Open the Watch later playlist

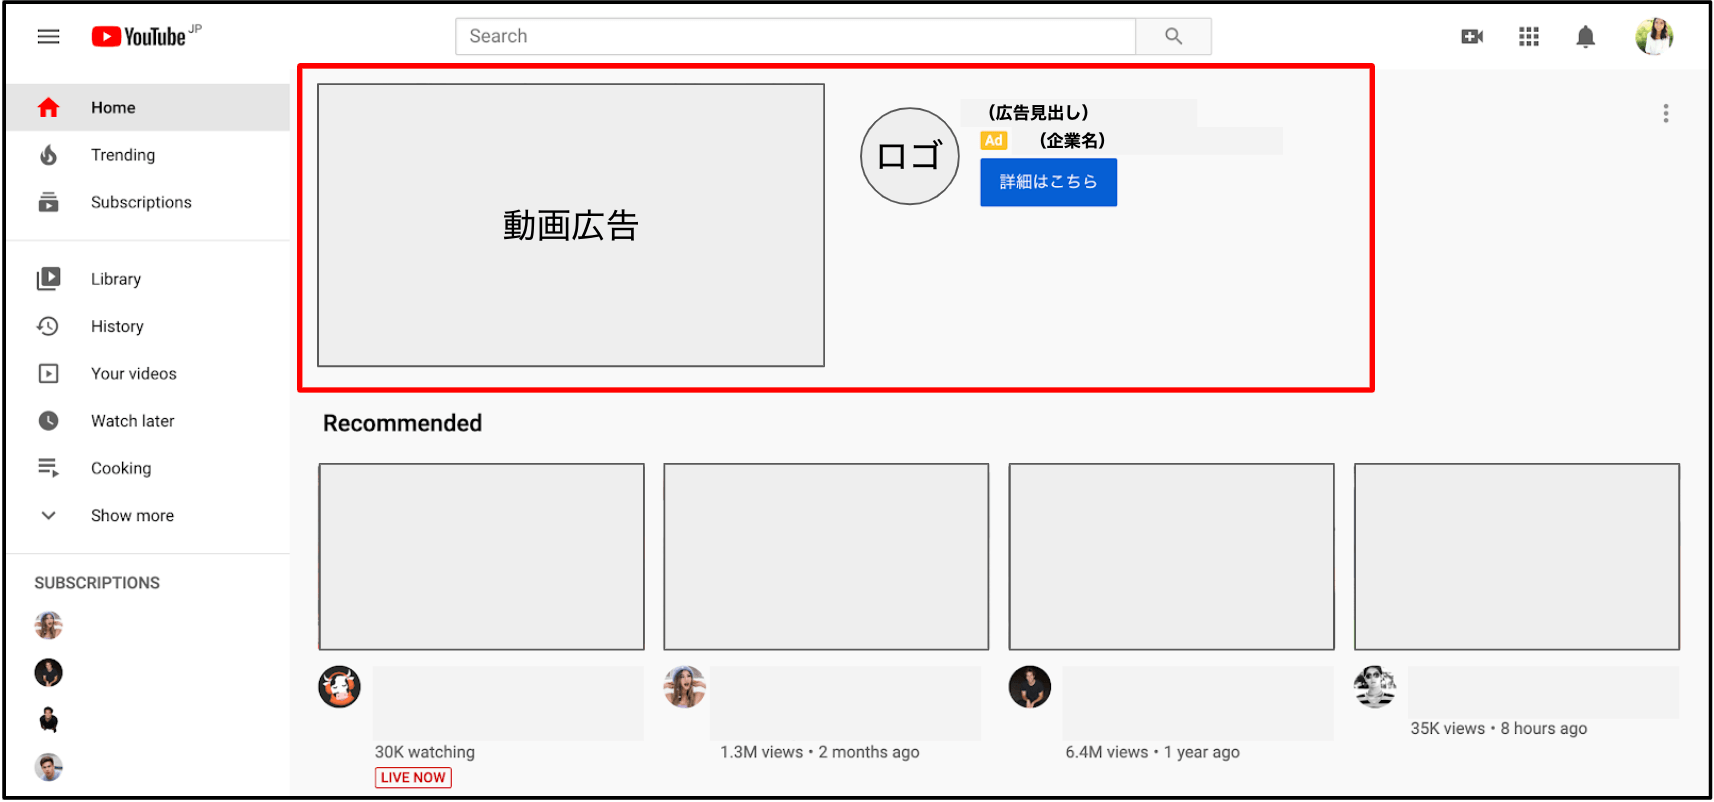[x=132, y=421]
